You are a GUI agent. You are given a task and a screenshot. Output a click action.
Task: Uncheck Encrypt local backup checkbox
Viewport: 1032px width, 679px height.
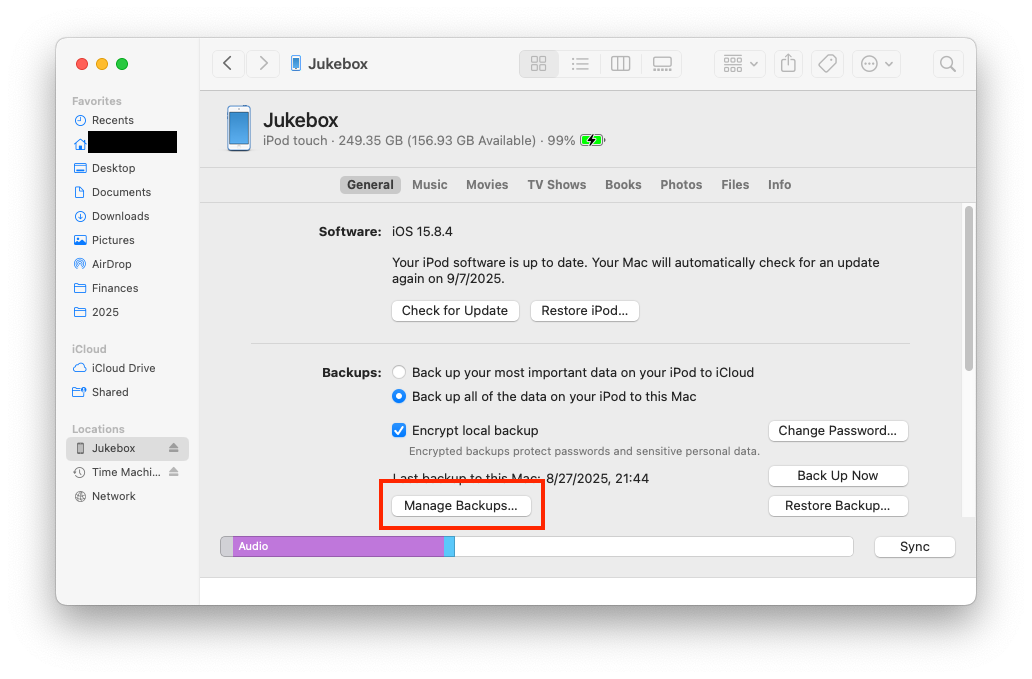(x=399, y=430)
